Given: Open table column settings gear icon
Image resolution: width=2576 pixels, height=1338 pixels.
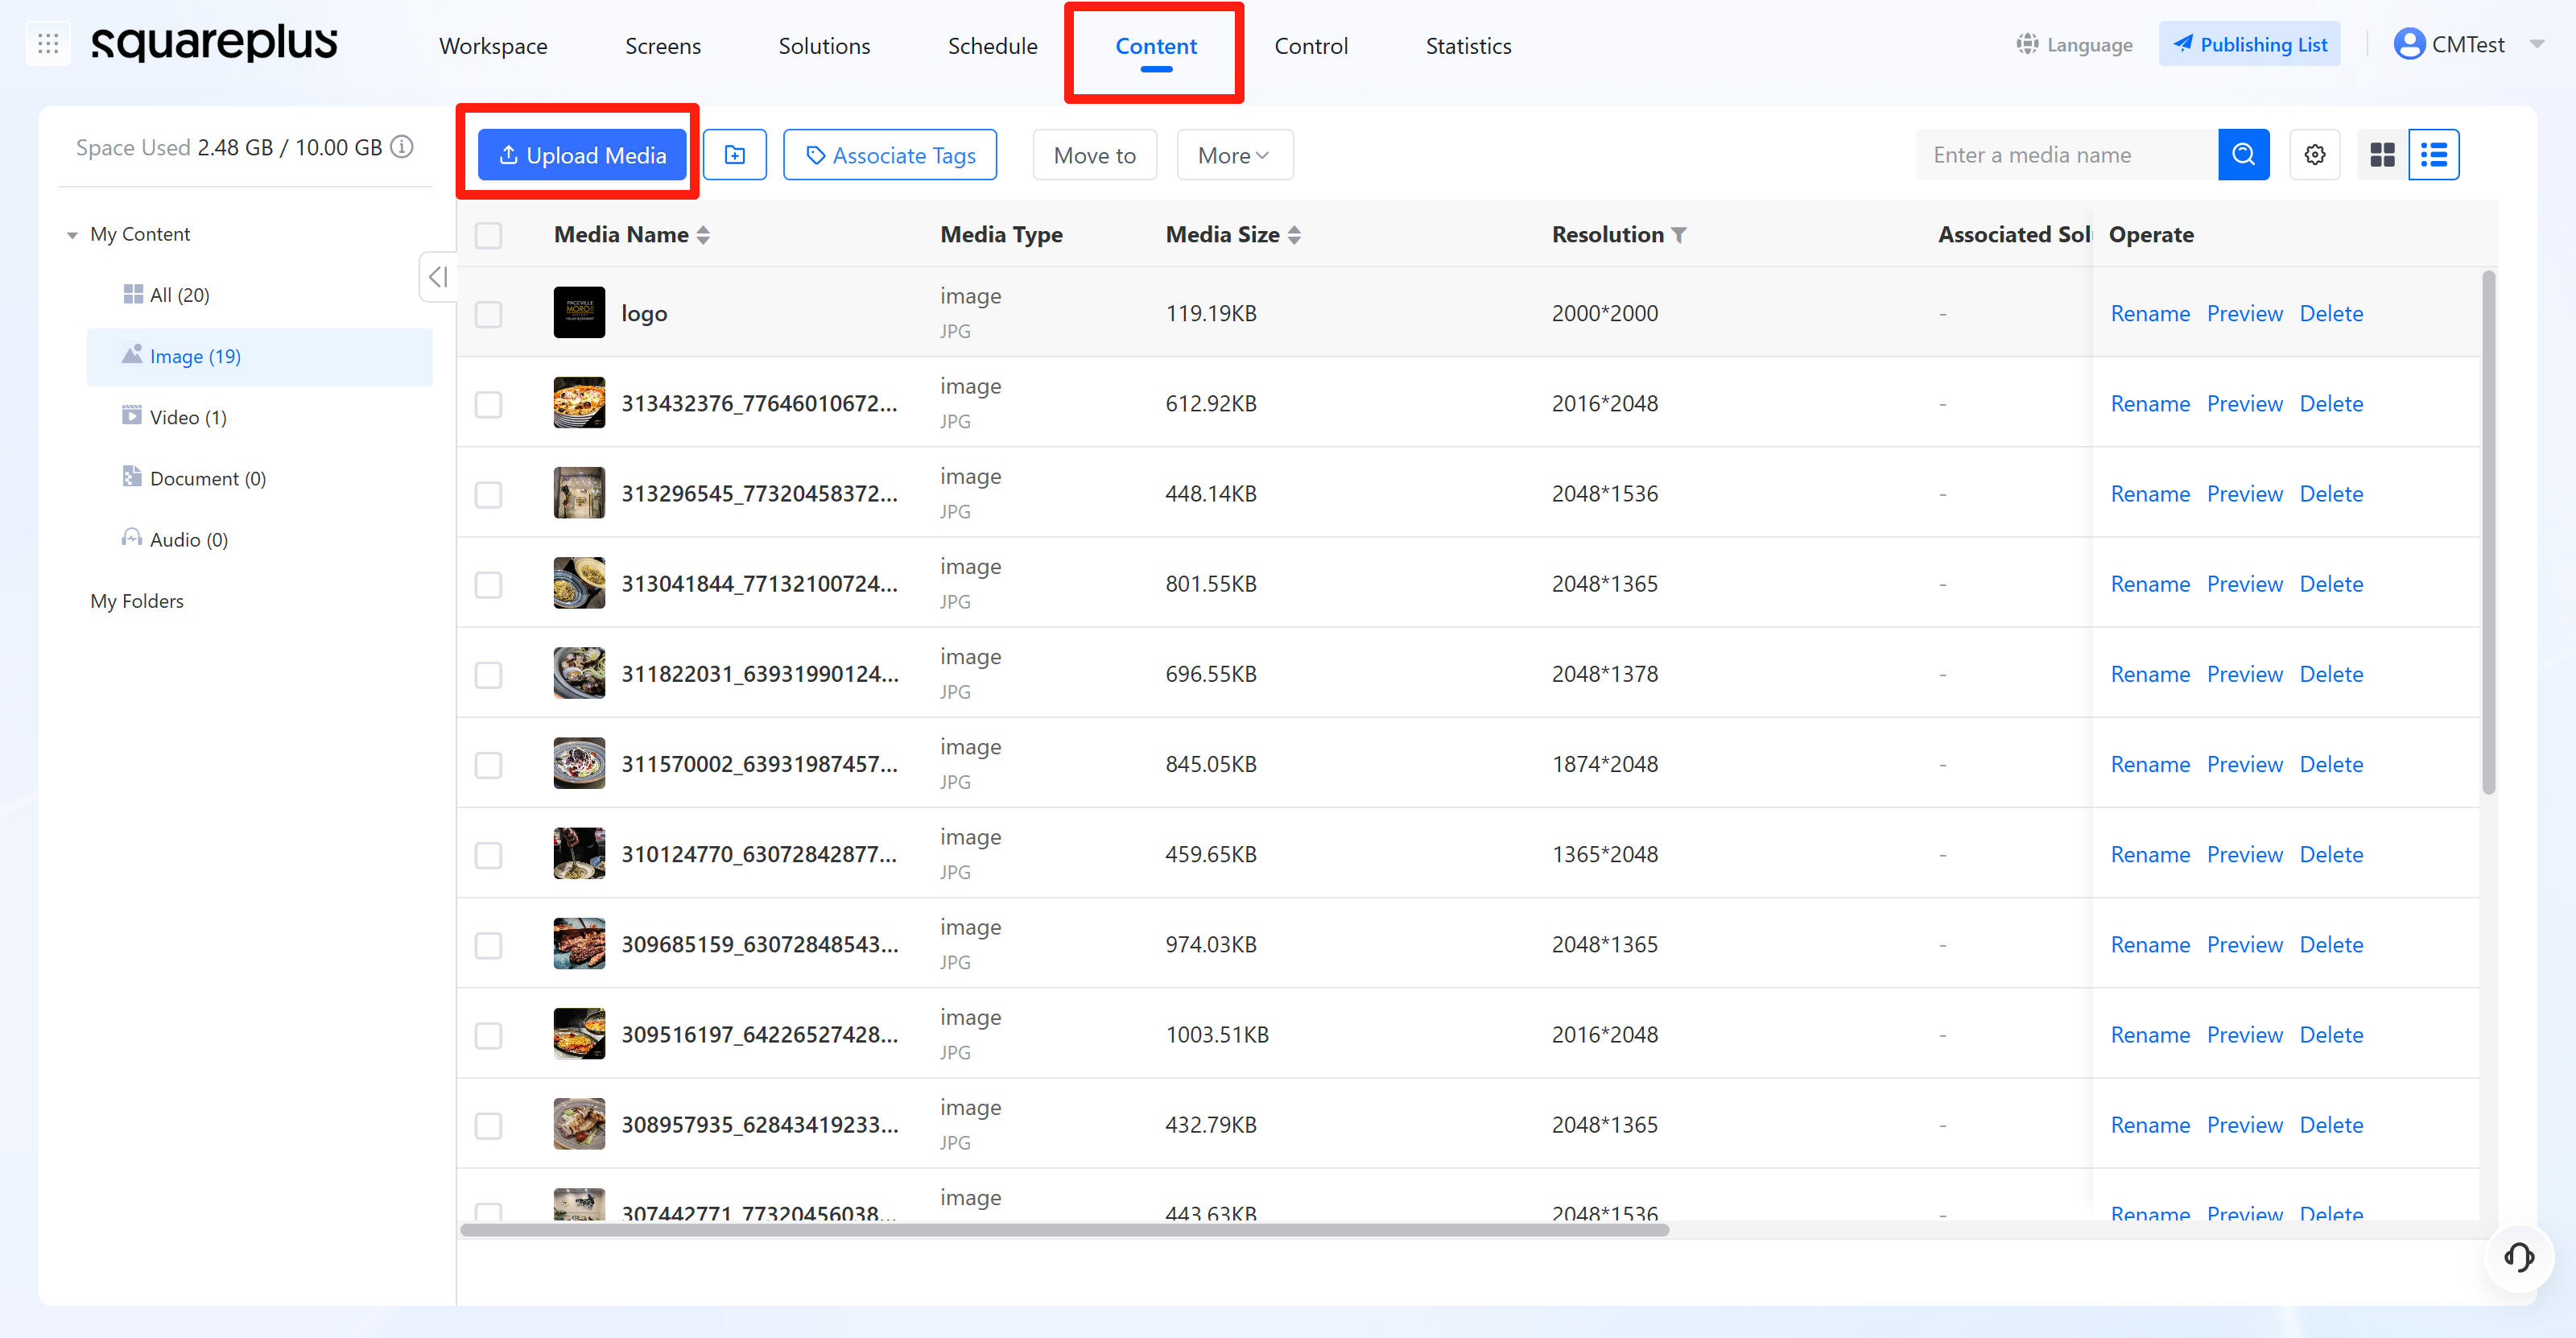Looking at the screenshot, I should [x=2314, y=155].
